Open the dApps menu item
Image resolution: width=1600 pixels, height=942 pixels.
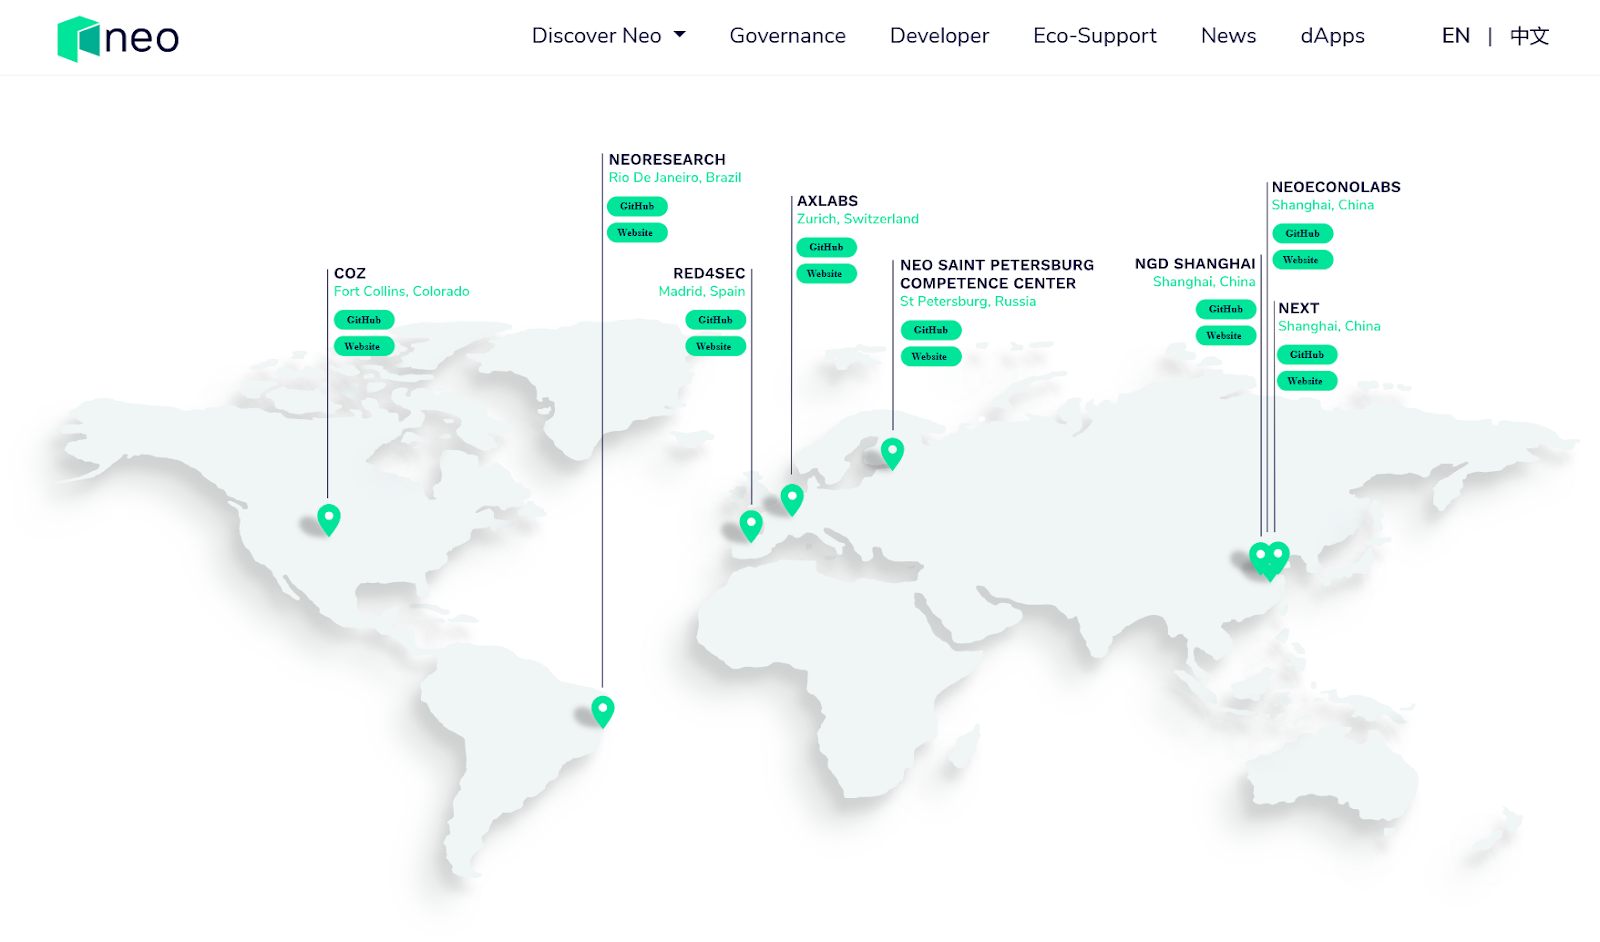point(1332,36)
